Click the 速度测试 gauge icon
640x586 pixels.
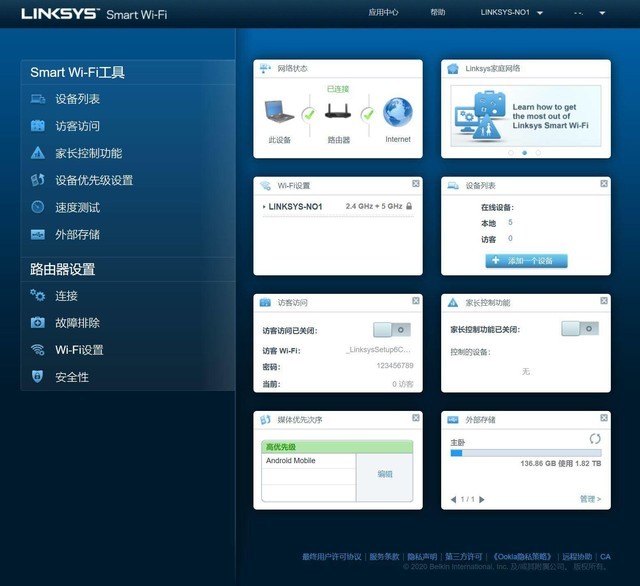click(38, 207)
